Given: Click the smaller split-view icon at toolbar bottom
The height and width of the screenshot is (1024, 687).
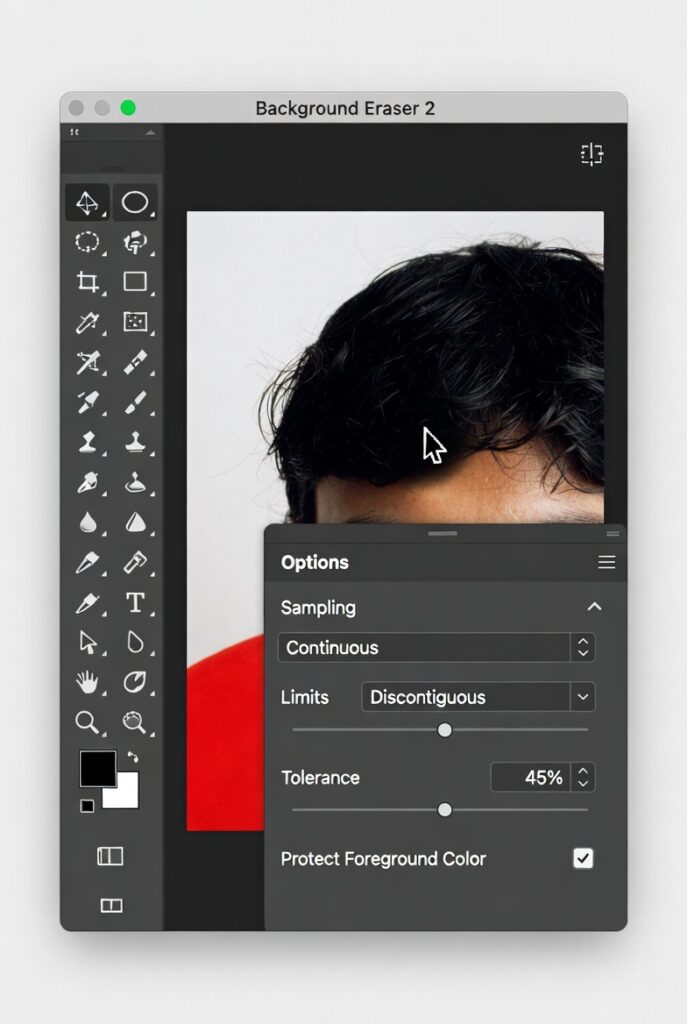Looking at the screenshot, I should [x=111, y=905].
